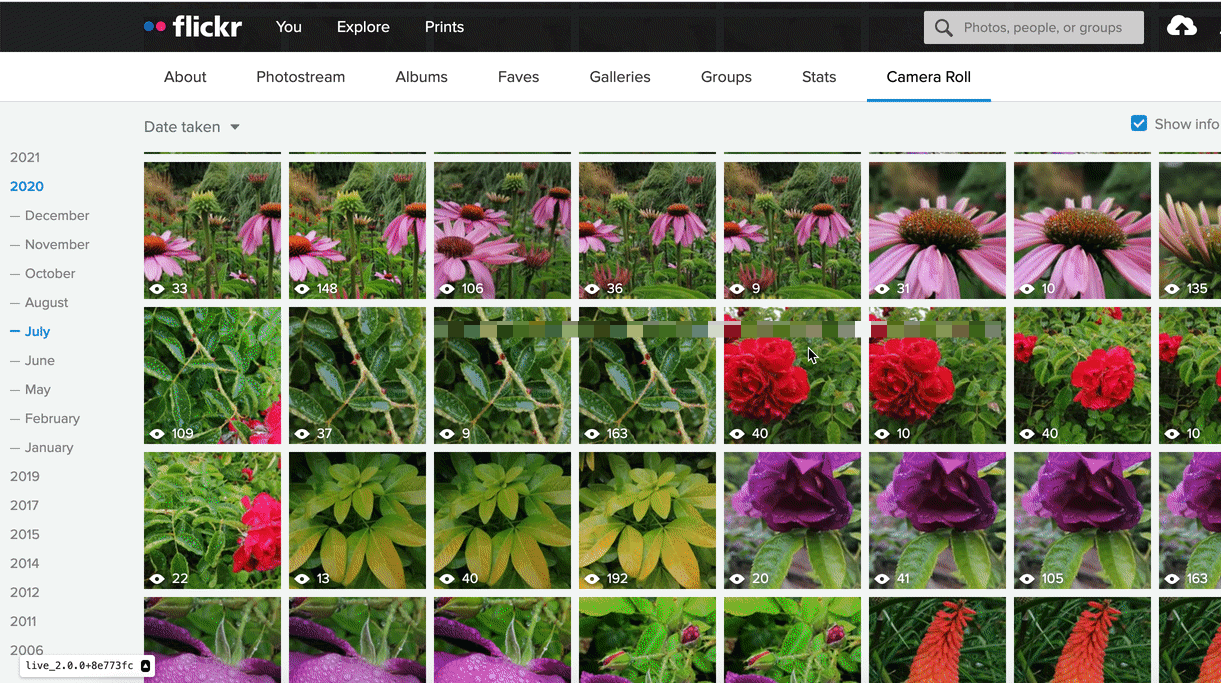Viewport: 1221px width, 683px height.
Task: Click the eye icon beside 13 views
Action: click(x=302, y=579)
